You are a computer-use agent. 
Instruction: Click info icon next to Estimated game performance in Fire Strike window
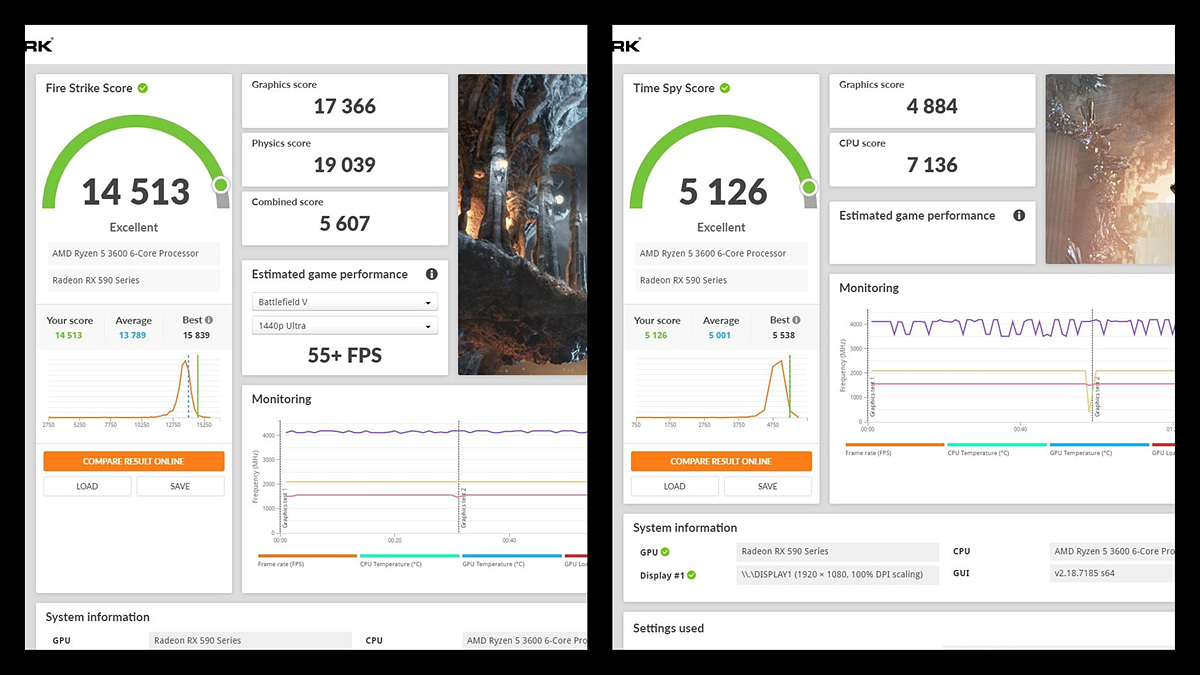point(432,274)
